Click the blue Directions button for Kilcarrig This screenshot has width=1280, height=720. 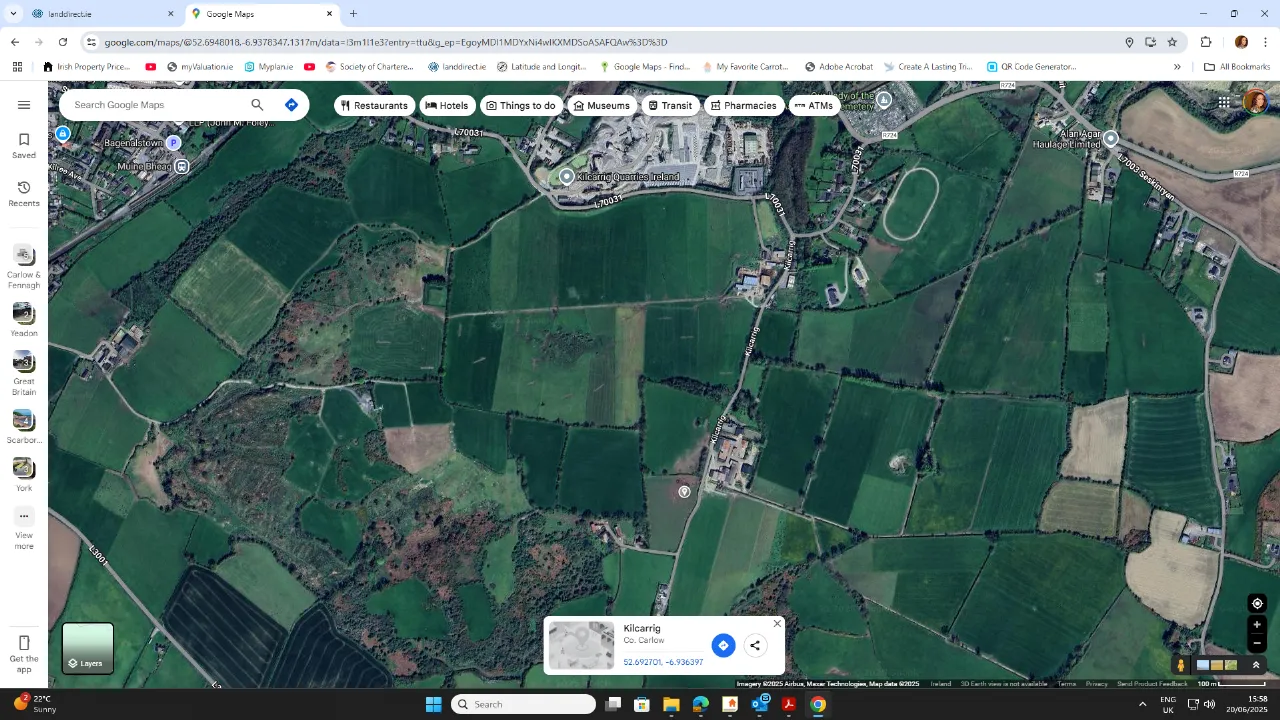pos(723,645)
